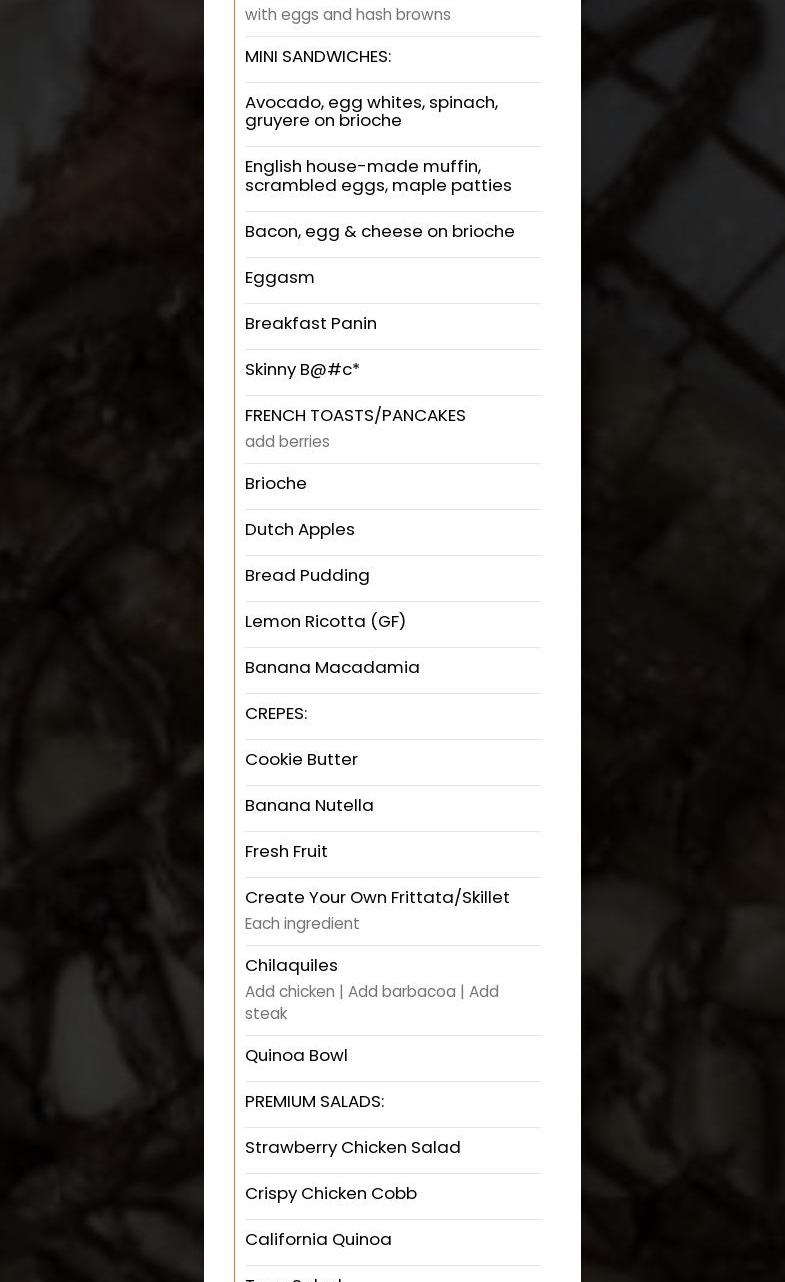Click the CREPES heading
785x1282 pixels.
coord(276,714)
